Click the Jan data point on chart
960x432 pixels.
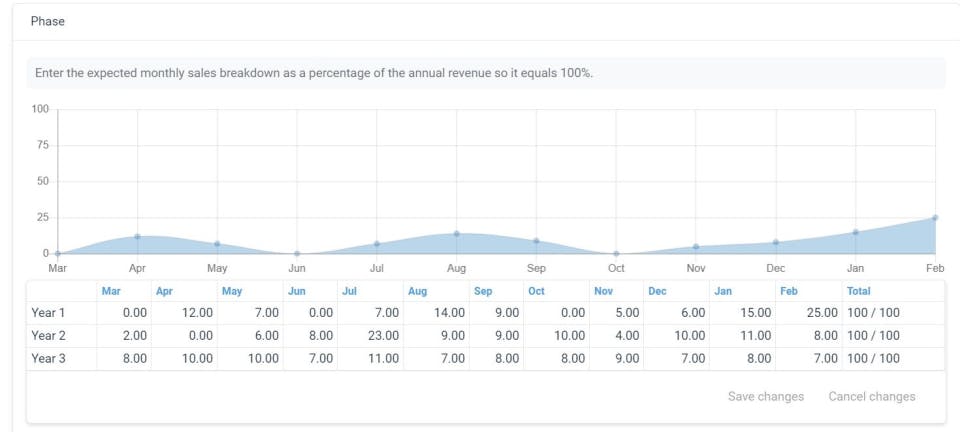pyautogui.click(x=855, y=232)
